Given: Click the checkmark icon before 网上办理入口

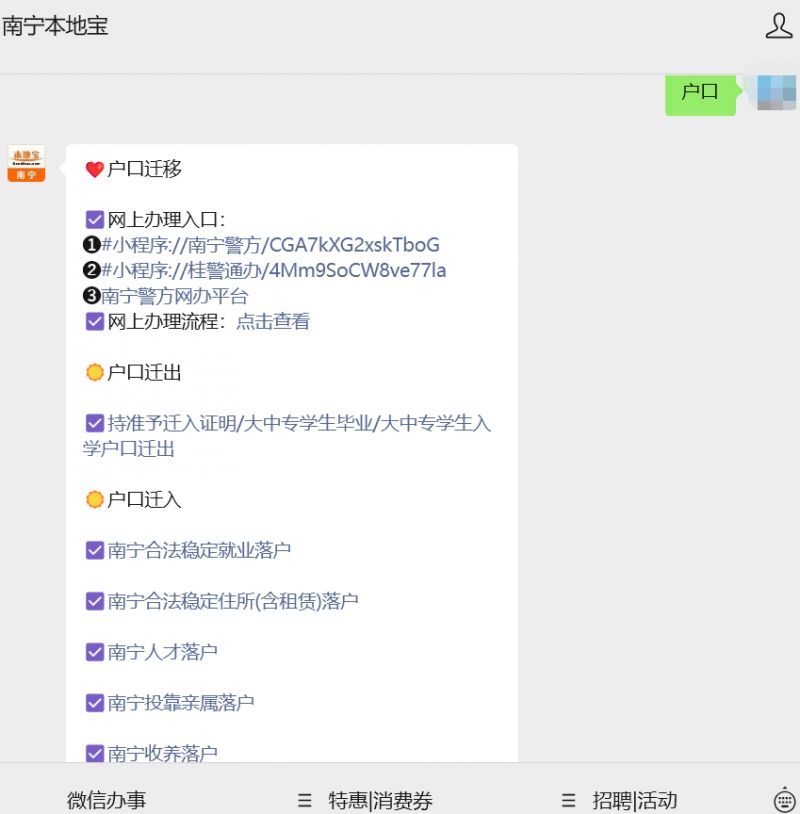Looking at the screenshot, I should [x=94, y=220].
